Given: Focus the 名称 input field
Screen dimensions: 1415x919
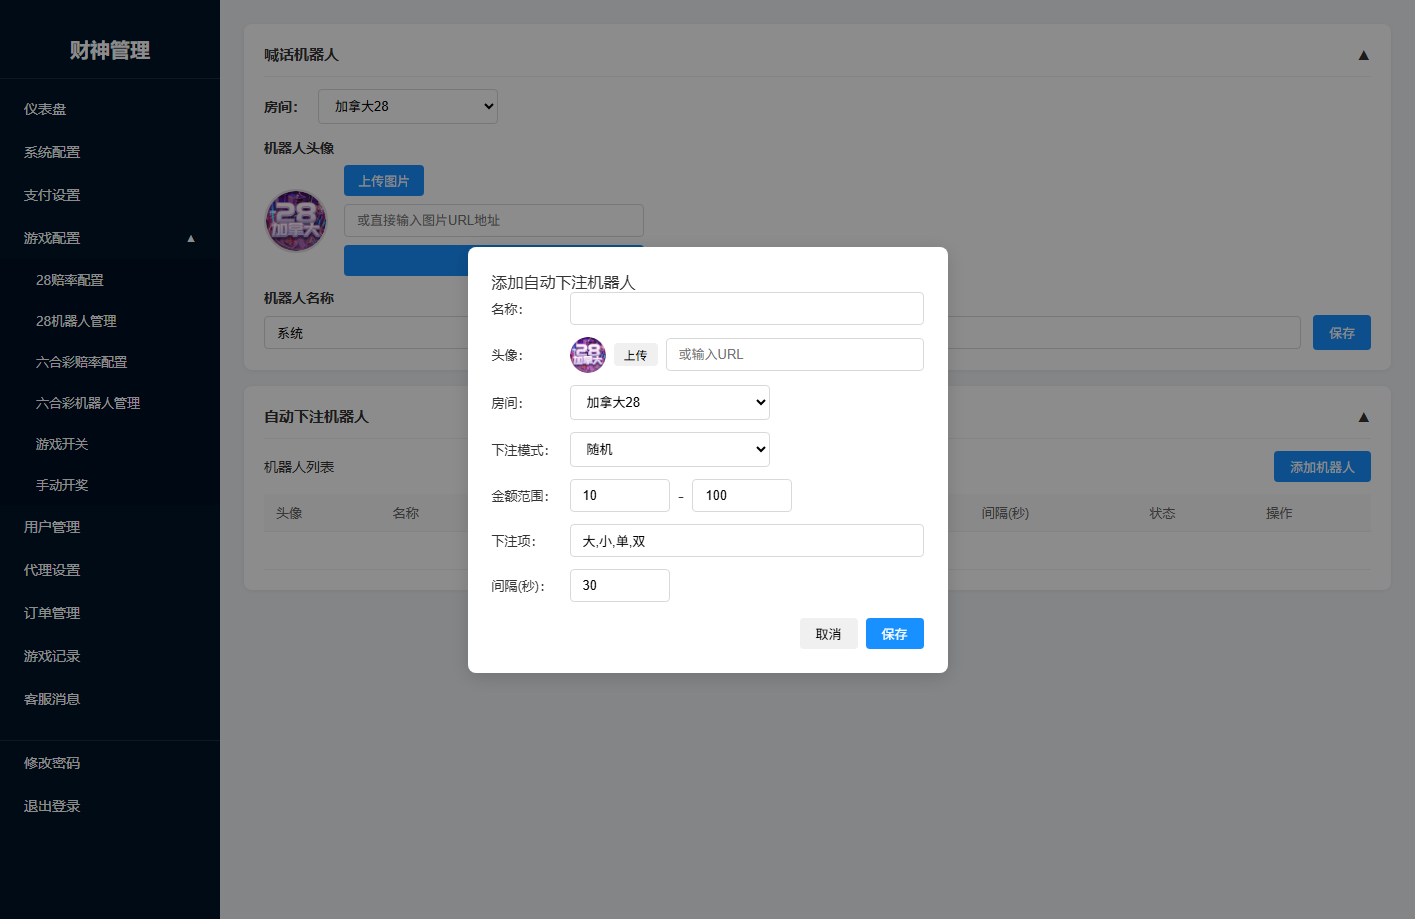Looking at the screenshot, I should coord(747,308).
